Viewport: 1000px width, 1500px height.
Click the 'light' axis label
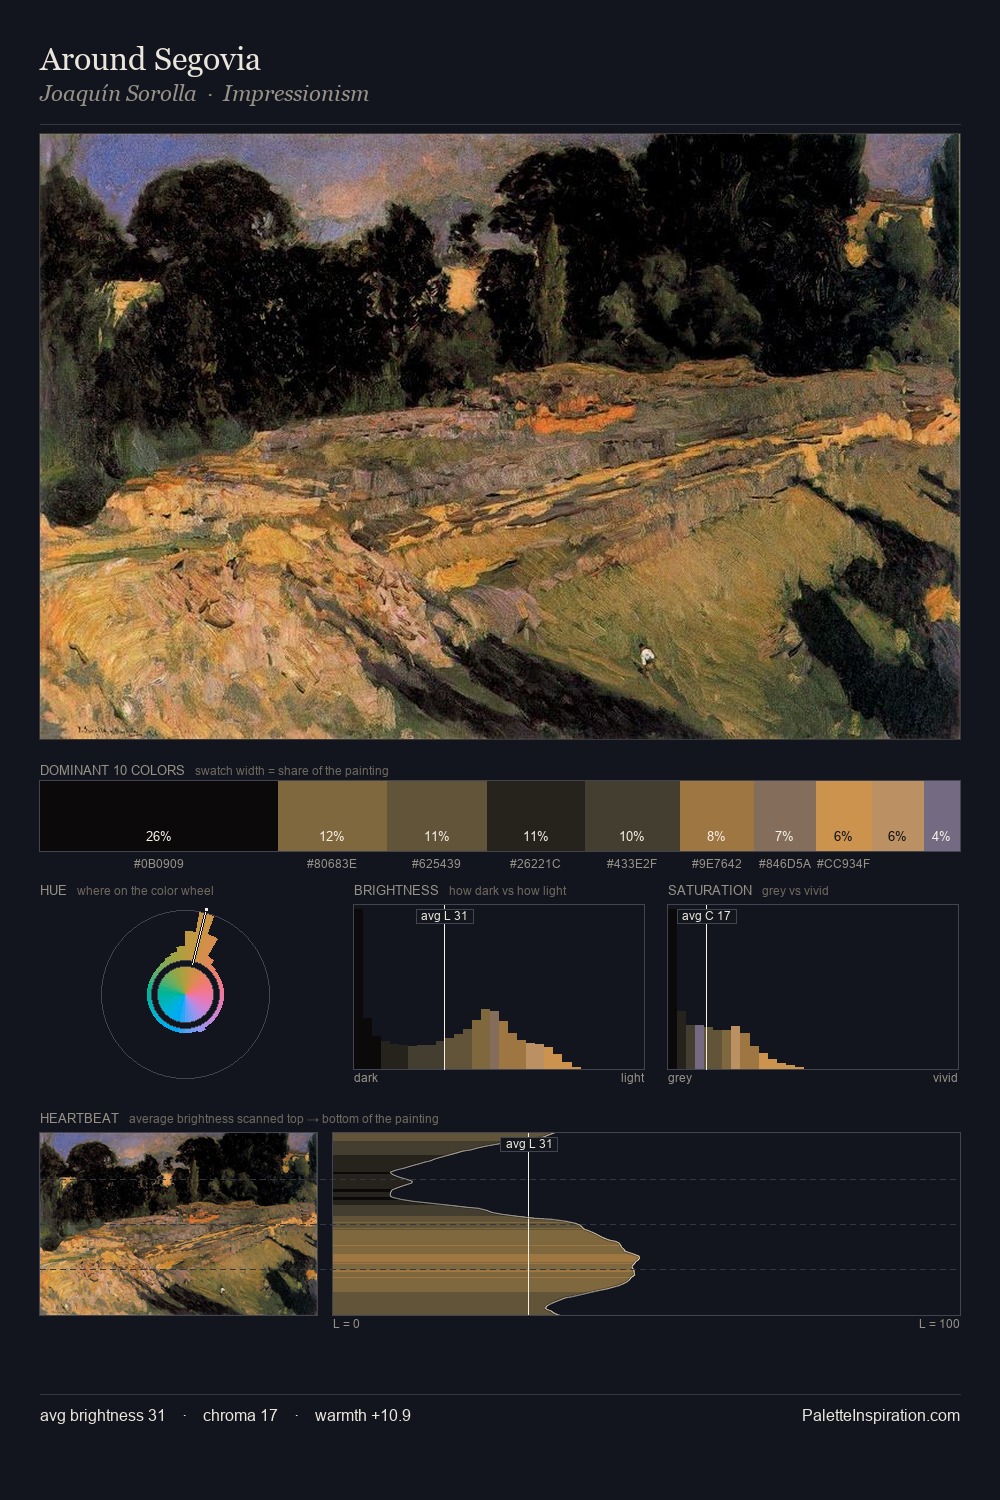pyautogui.click(x=632, y=1078)
